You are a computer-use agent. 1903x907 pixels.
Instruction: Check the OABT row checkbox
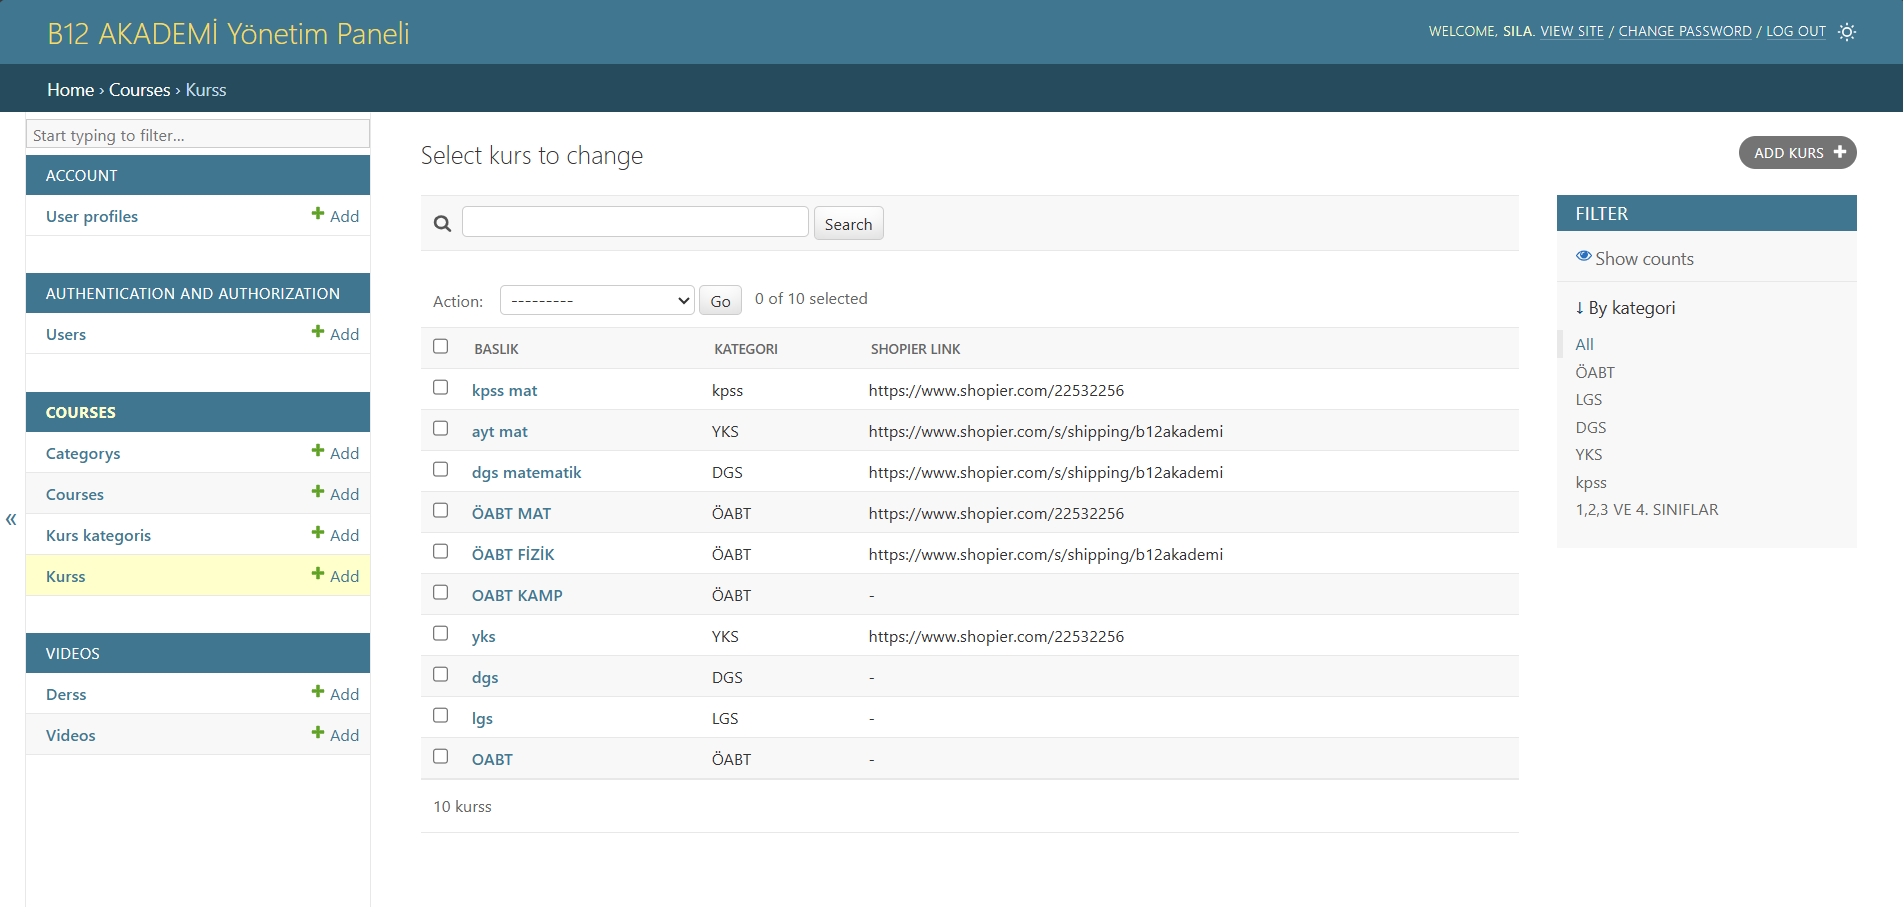440,756
